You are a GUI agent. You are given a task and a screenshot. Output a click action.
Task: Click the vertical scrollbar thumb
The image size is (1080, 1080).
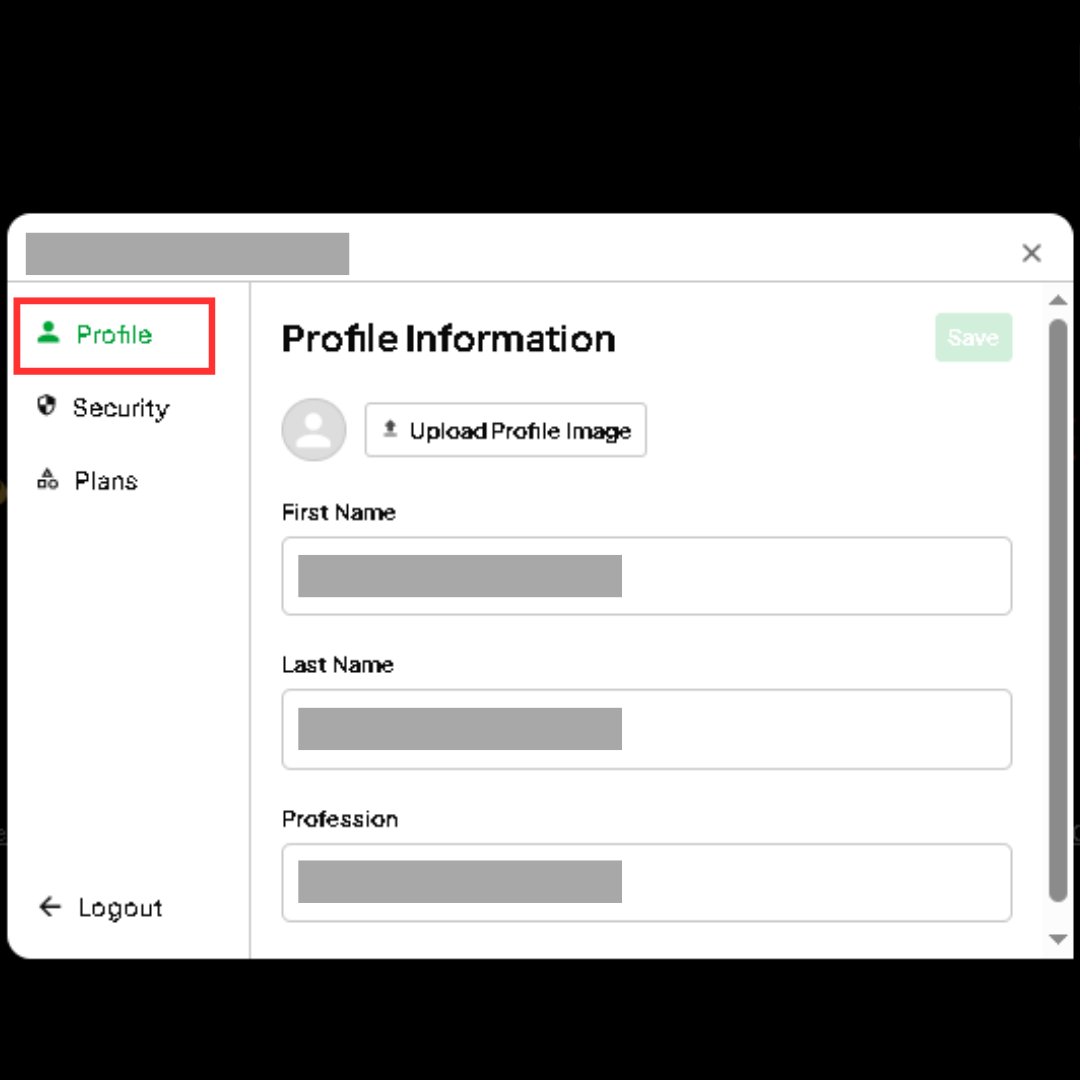(x=1058, y=610)
